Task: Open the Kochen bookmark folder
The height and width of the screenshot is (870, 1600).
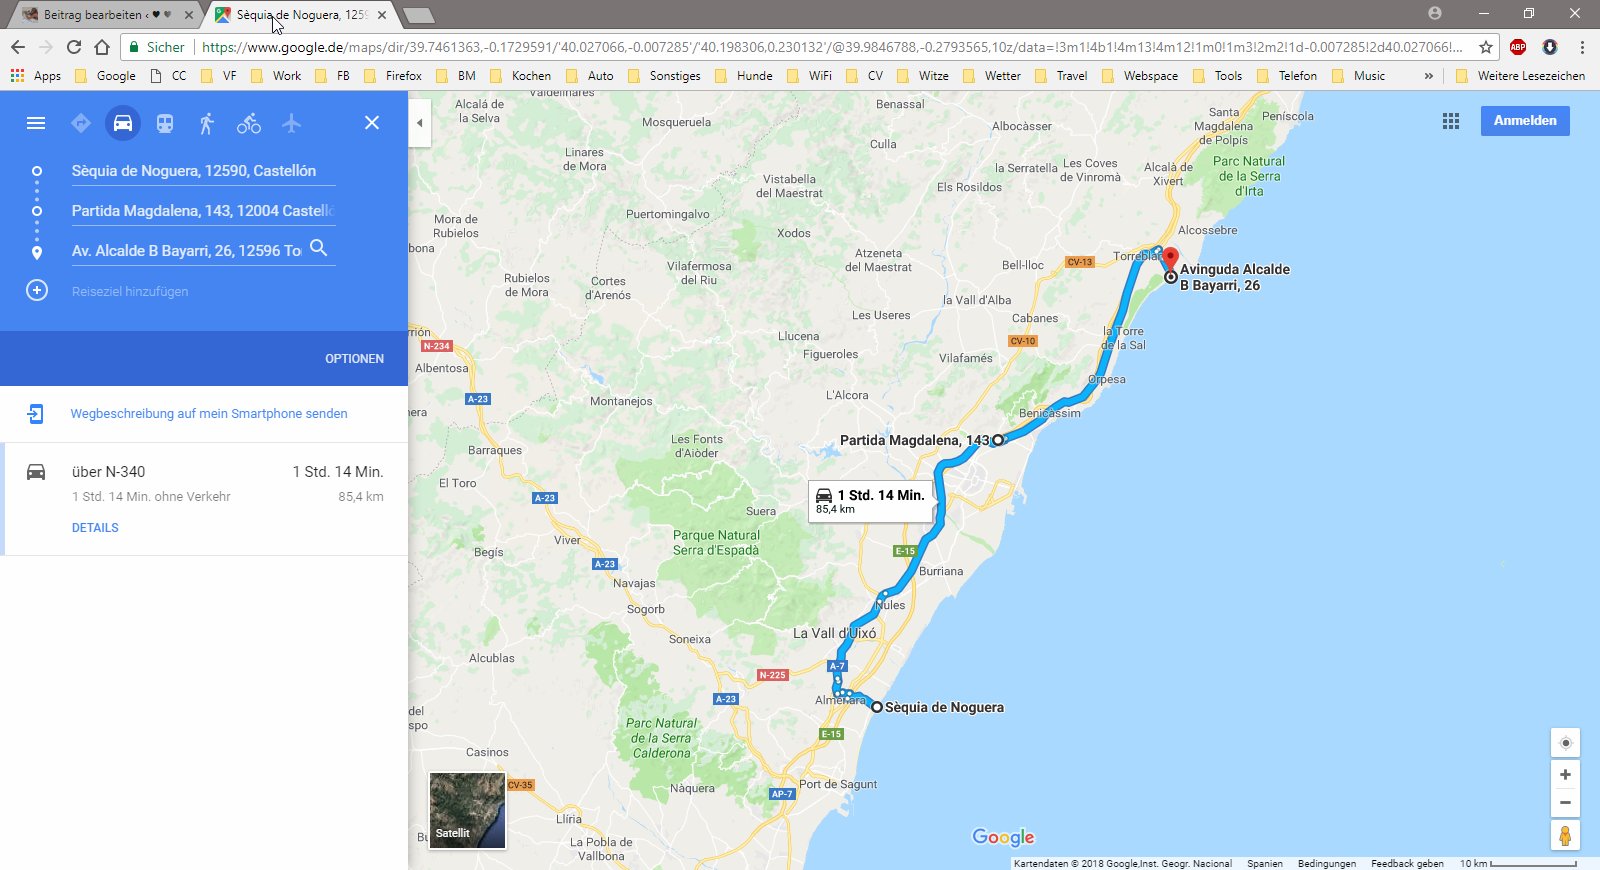Action: pyautogui.click(x=520, y=76)
